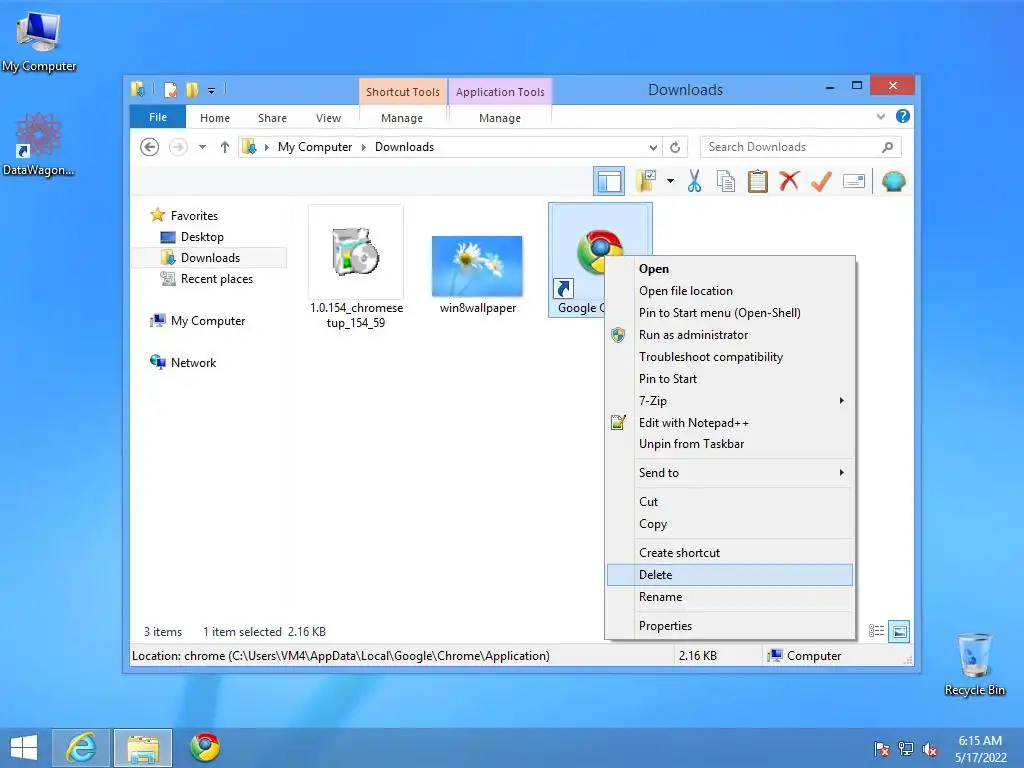Open the Explorer help question mark
Image resolution: width=1024 pixels, height=768 pixels.
click(x=903, y=116)
